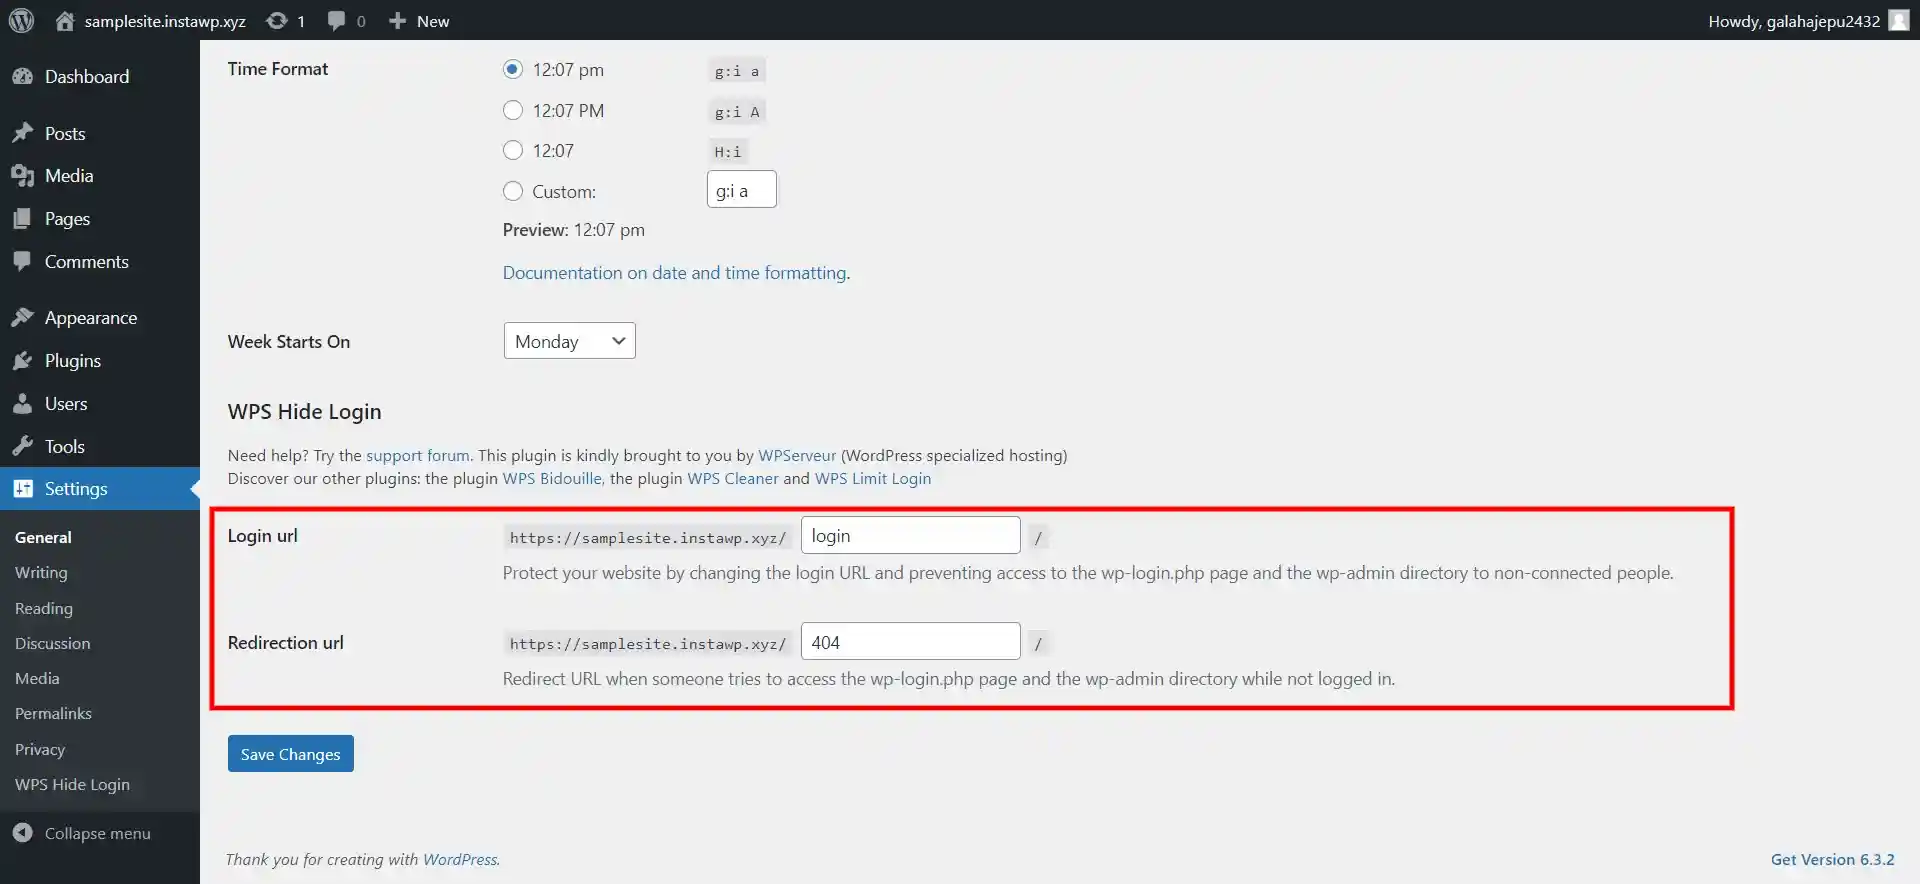Open Discussion settings submenu item
The image size is (1920, 884).
pos(53,643)
